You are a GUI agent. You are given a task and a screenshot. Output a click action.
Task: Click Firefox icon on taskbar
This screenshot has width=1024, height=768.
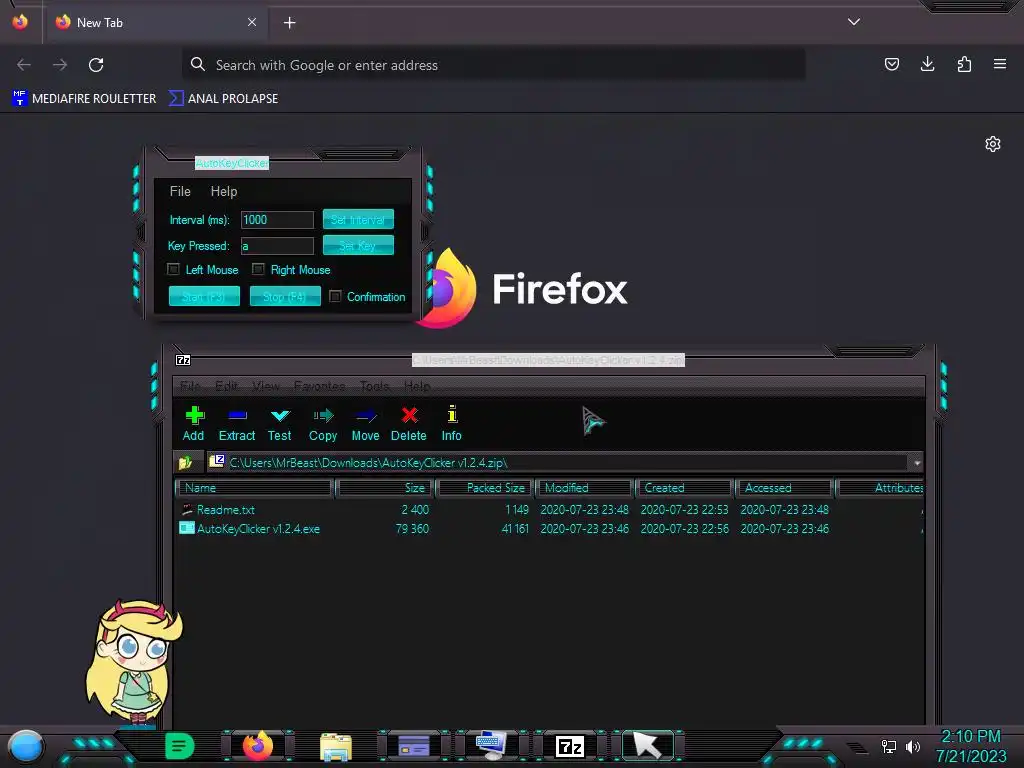[x=257, y=746]
